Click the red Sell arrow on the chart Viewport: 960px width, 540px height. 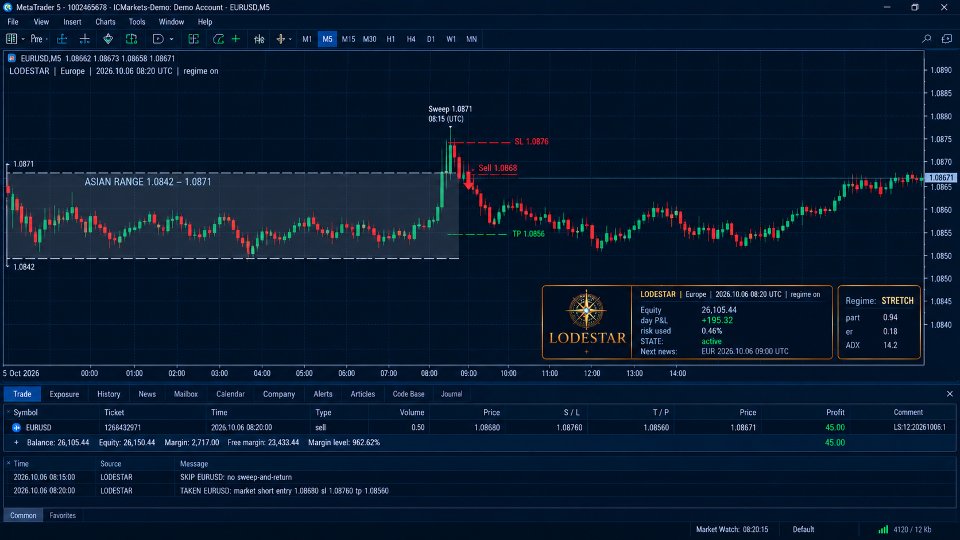coord(468,181)
